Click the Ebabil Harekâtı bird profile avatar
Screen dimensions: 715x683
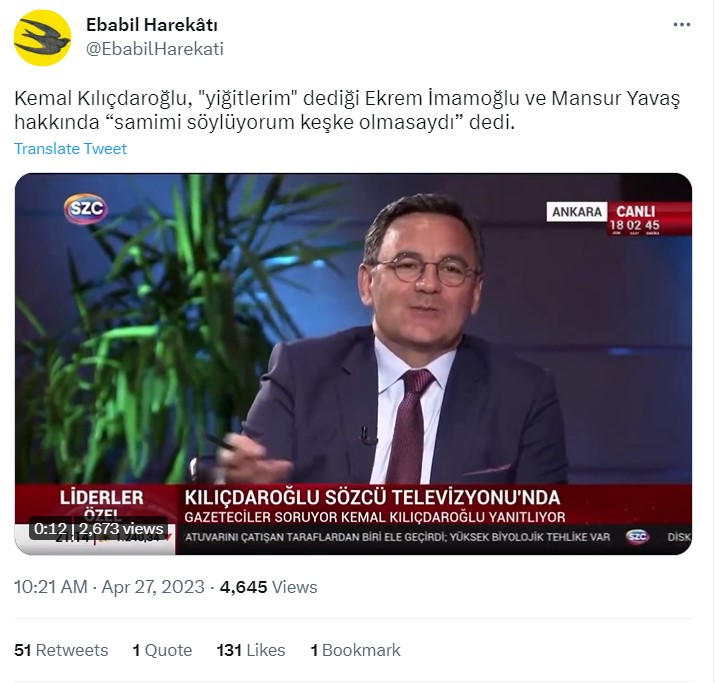42,38
